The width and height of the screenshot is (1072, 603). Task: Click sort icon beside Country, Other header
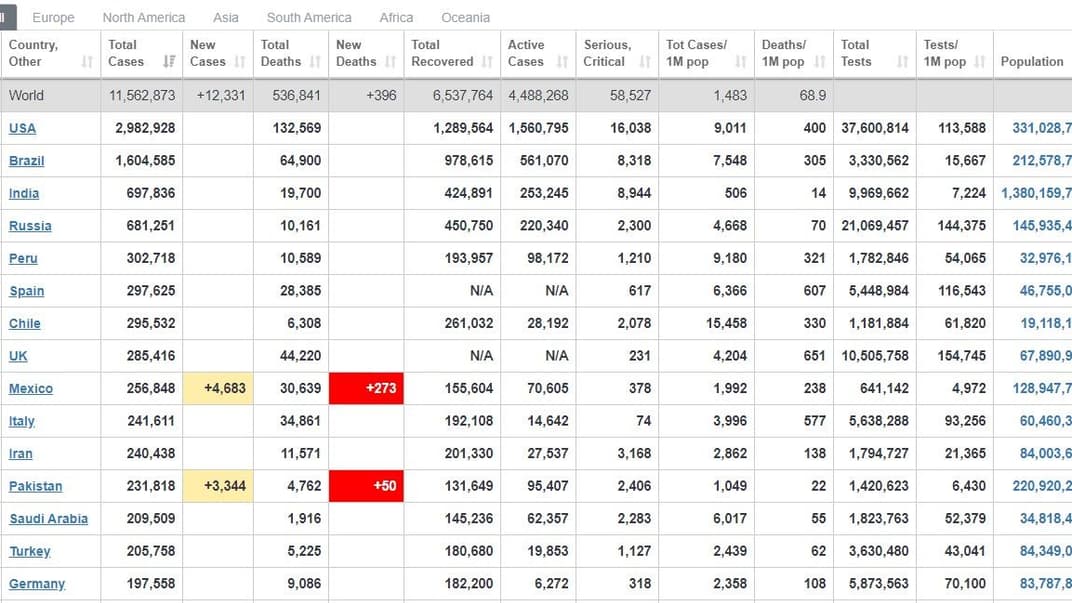point(87,62)
